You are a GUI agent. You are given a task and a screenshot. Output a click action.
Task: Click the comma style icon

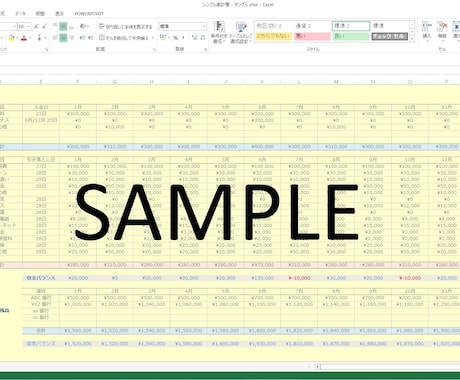click(183, 38)
